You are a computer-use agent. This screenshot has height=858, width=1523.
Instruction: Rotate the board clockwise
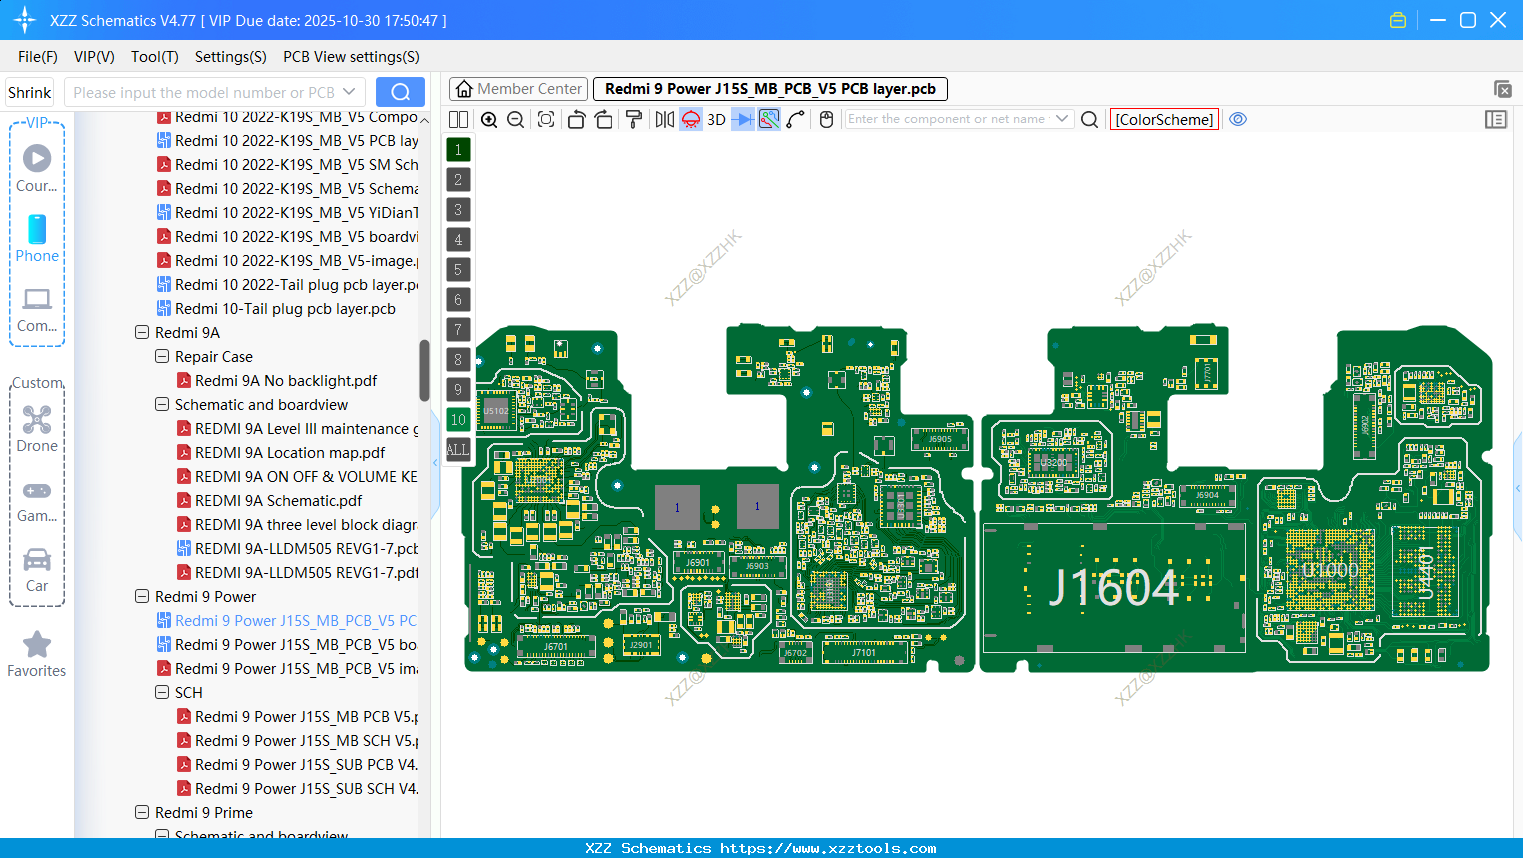604,120
